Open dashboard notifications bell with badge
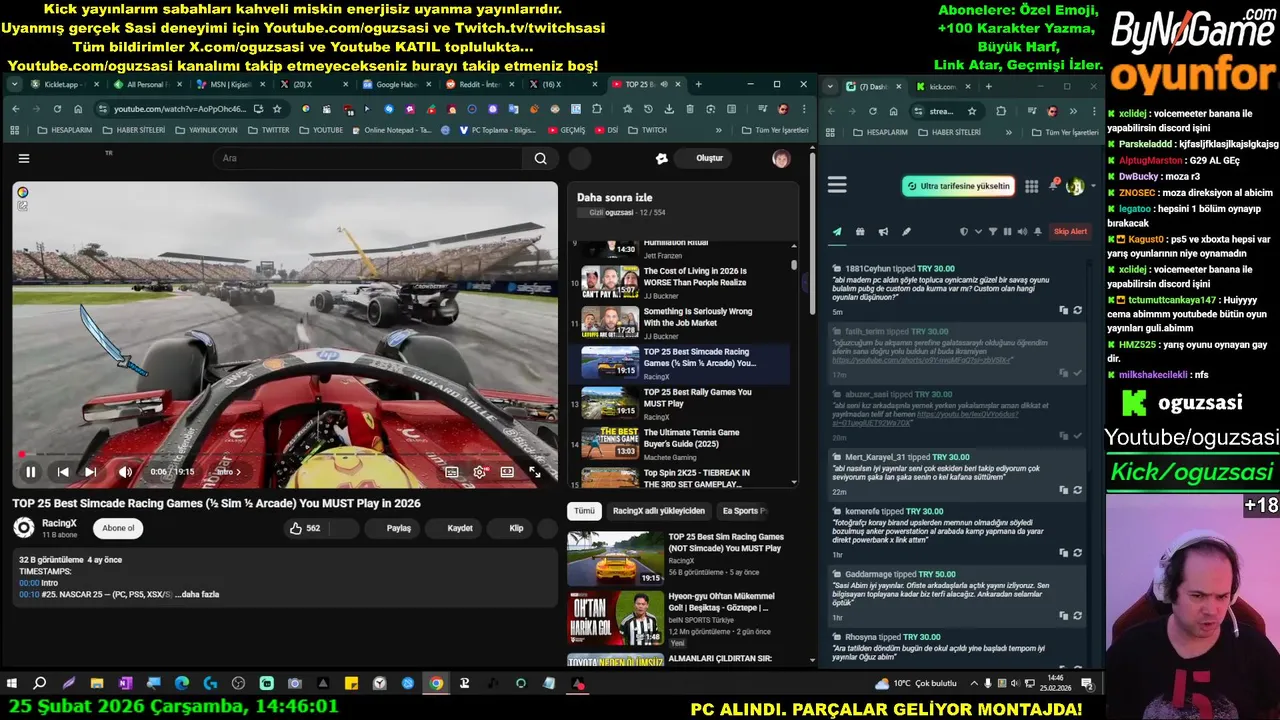This screenshot has height=720, width=1280. pos(1053,186)
